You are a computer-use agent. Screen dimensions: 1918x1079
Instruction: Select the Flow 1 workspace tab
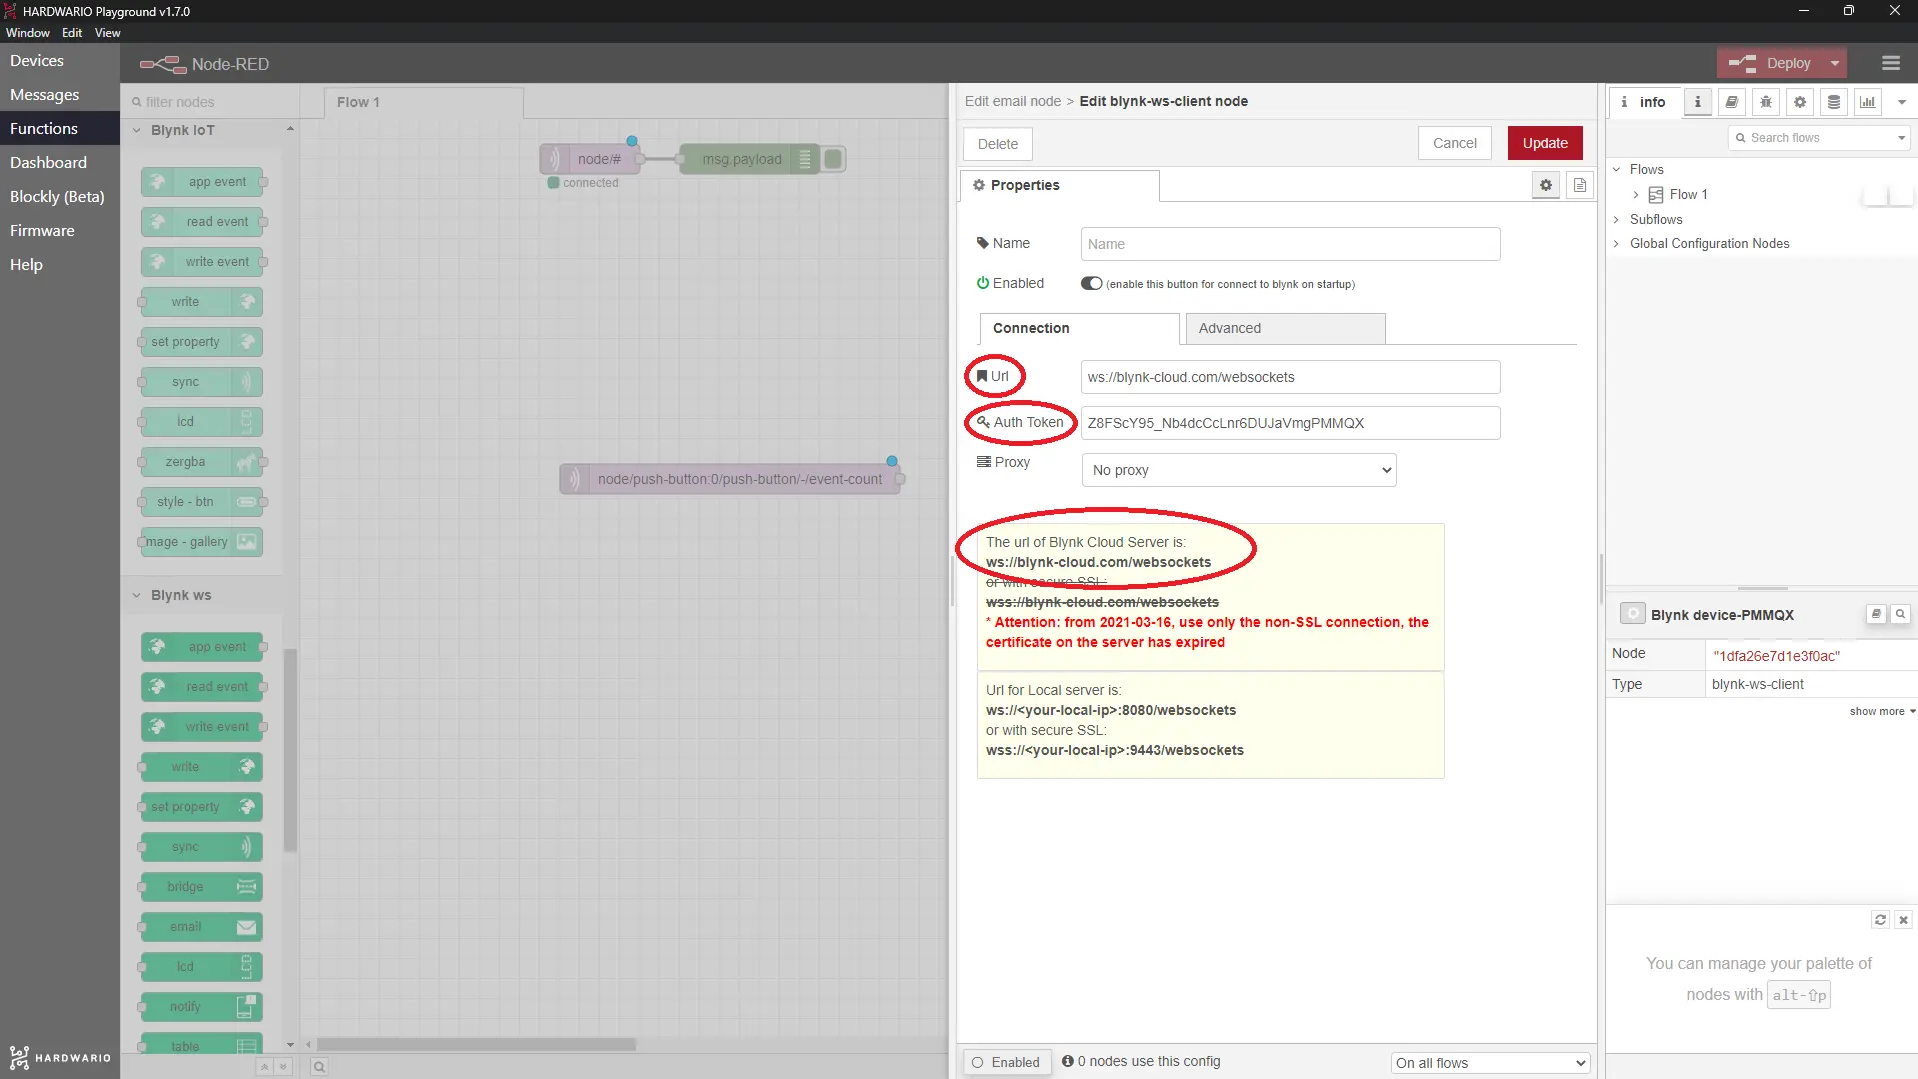pyautogui.click(x=424, y=102)
